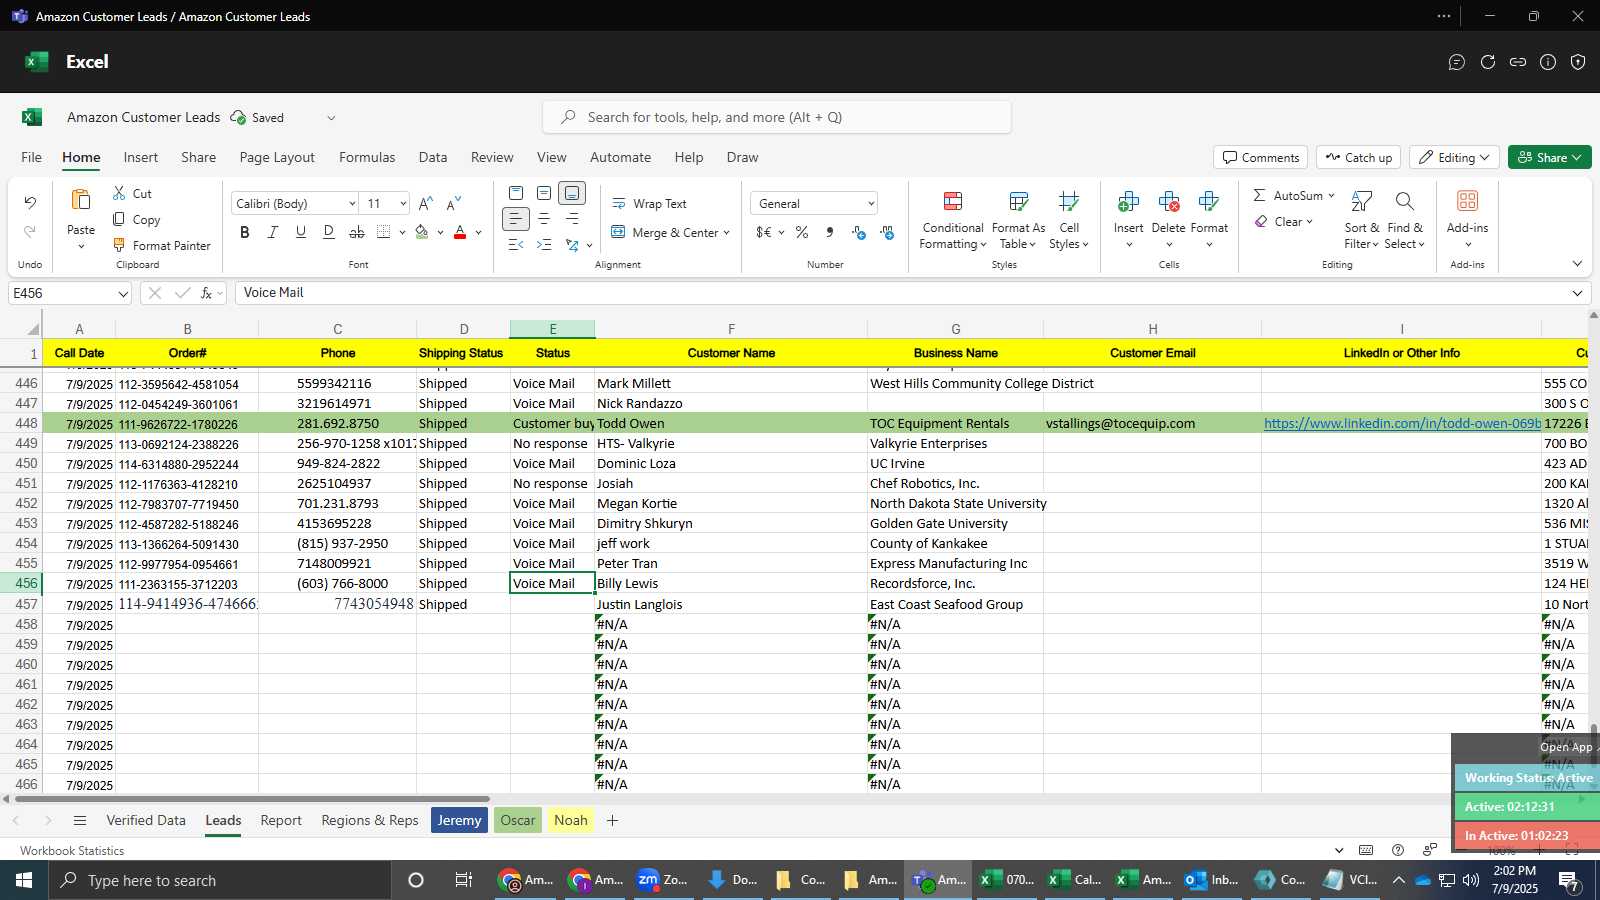Toggle Wrap Text
This screenshot has height=900, width=1600.
tap(650, 203)
